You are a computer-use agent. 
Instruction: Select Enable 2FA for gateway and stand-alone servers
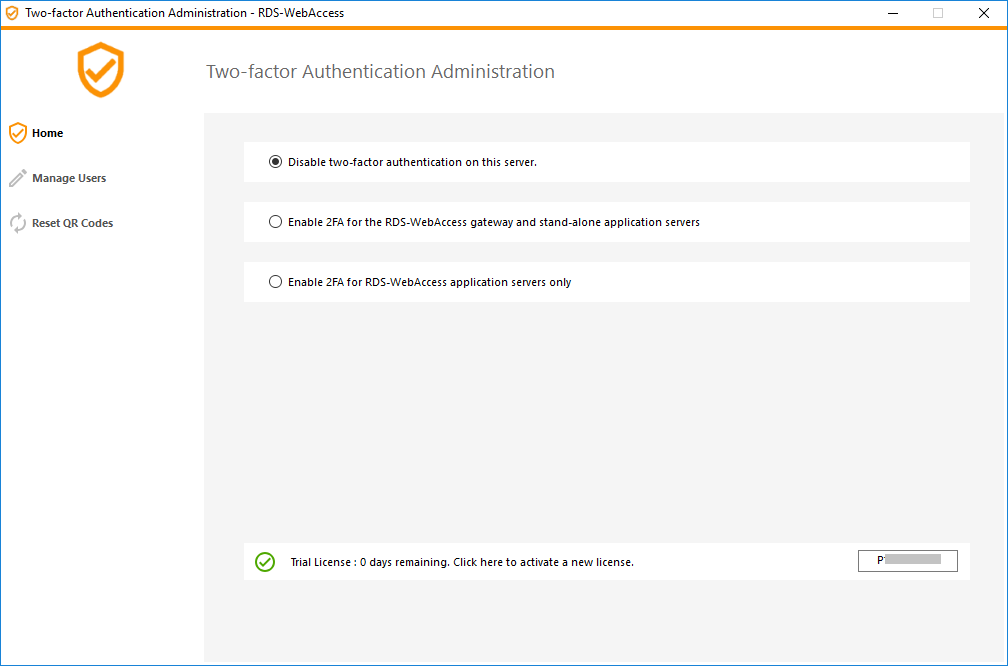point(275,222)
